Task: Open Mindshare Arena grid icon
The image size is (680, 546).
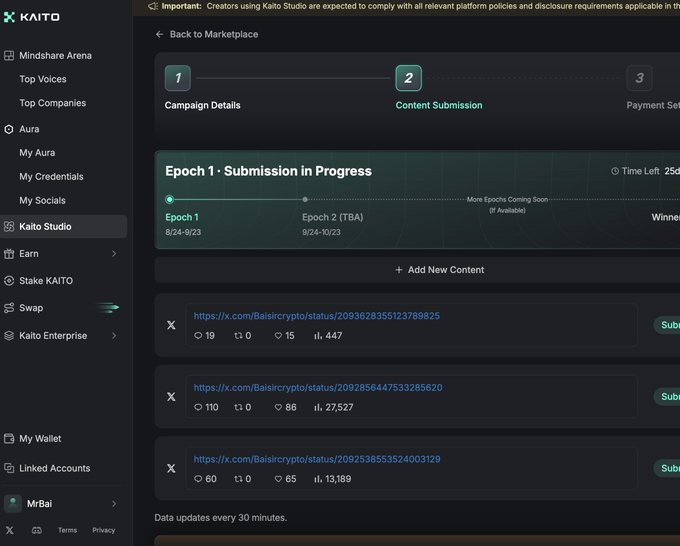Action: 9,56
